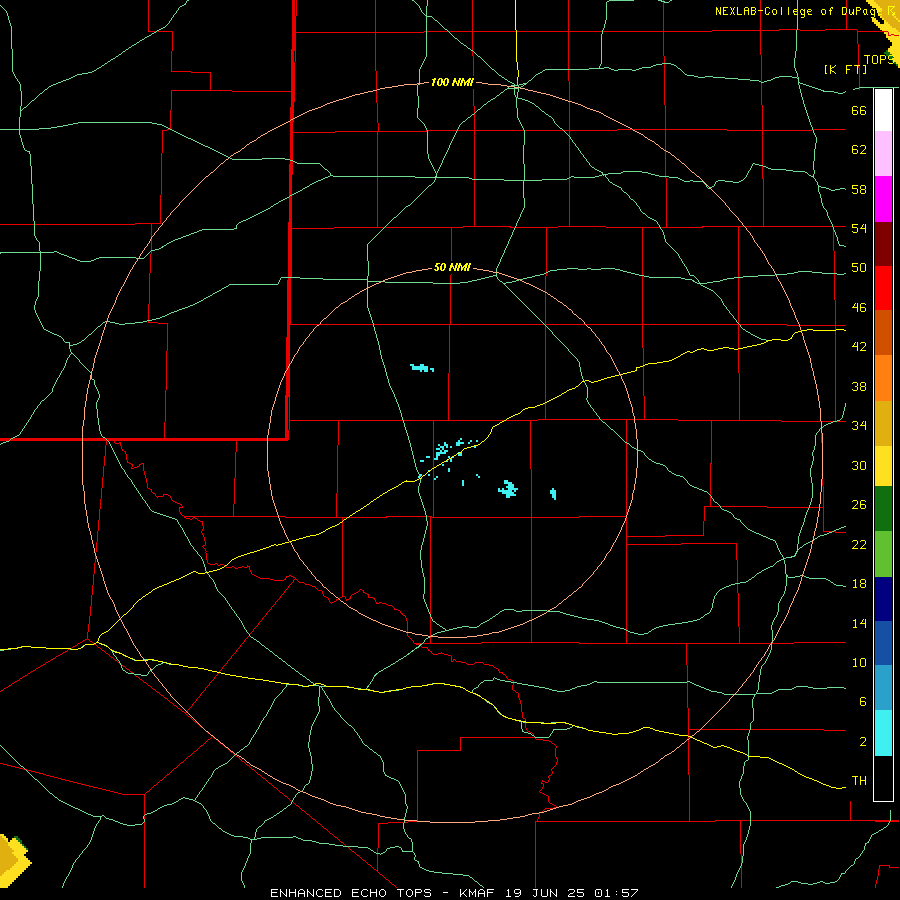Click the '54' scale value
900x900 pixels.
(859, 228)
